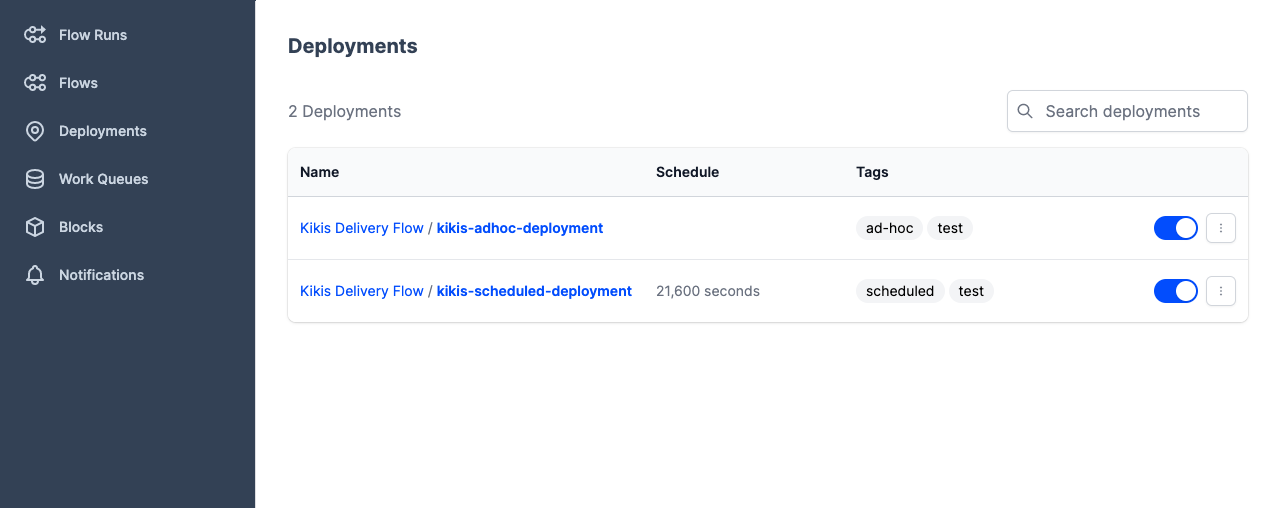Click the Name column header
Screen dimensions: 1280x508
click(320, 172)
